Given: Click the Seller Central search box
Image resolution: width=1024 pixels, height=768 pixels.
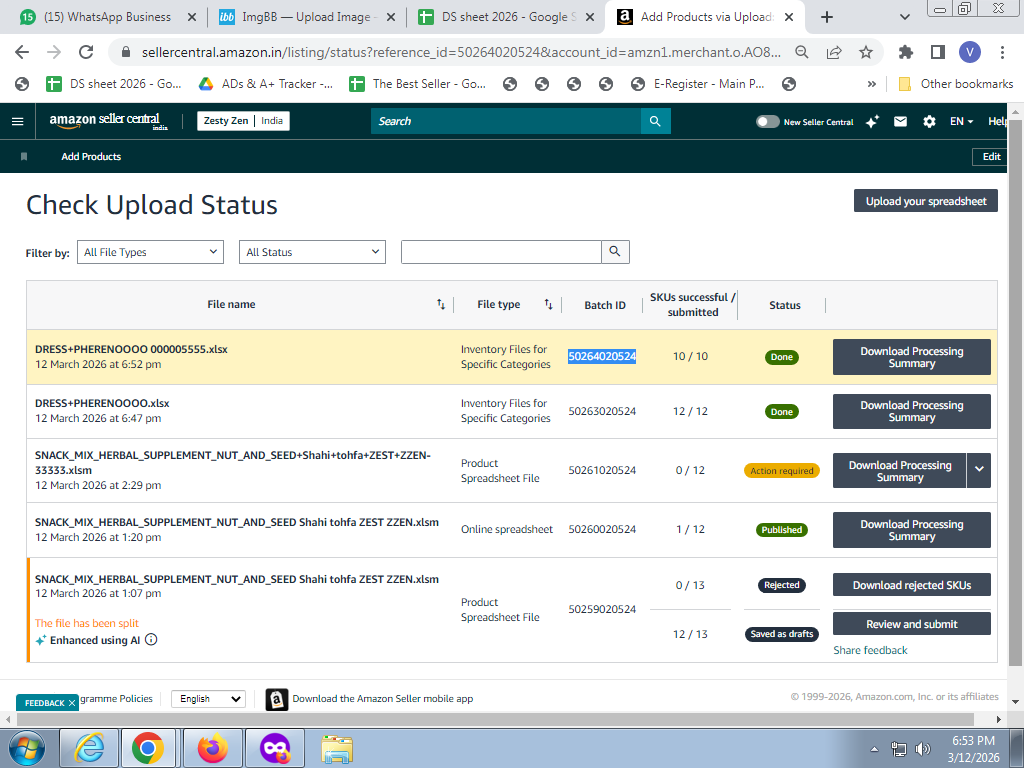Looking at the screenshot, I should click(506, 121).
